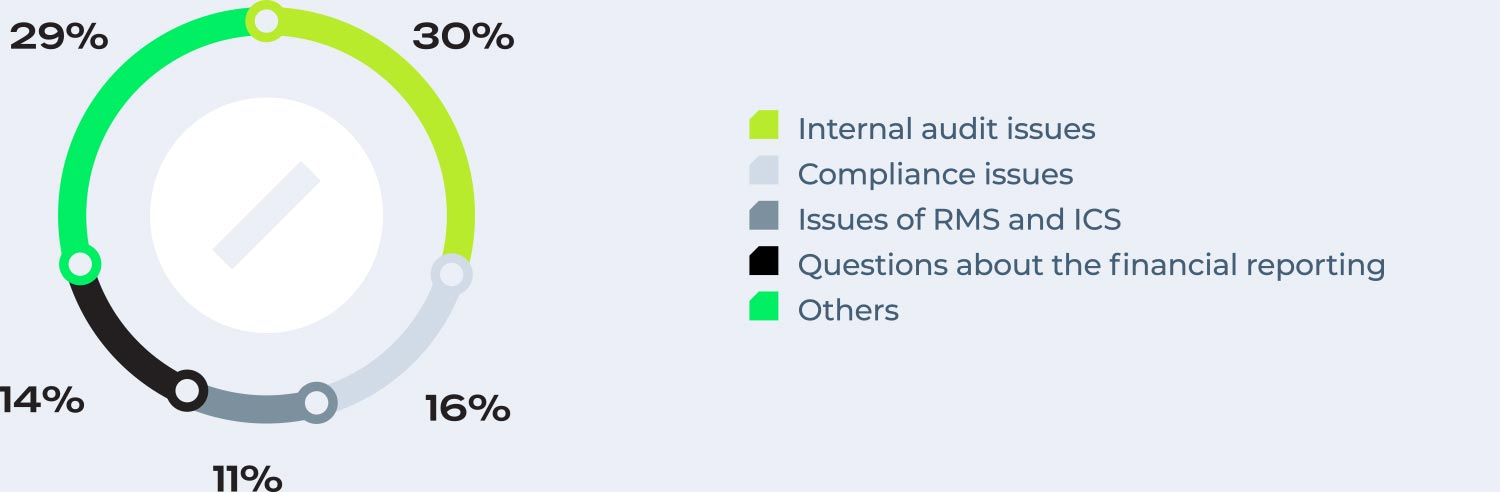Select the Others legend label
Screen dimensions: 1500x492
coord(848,310)
